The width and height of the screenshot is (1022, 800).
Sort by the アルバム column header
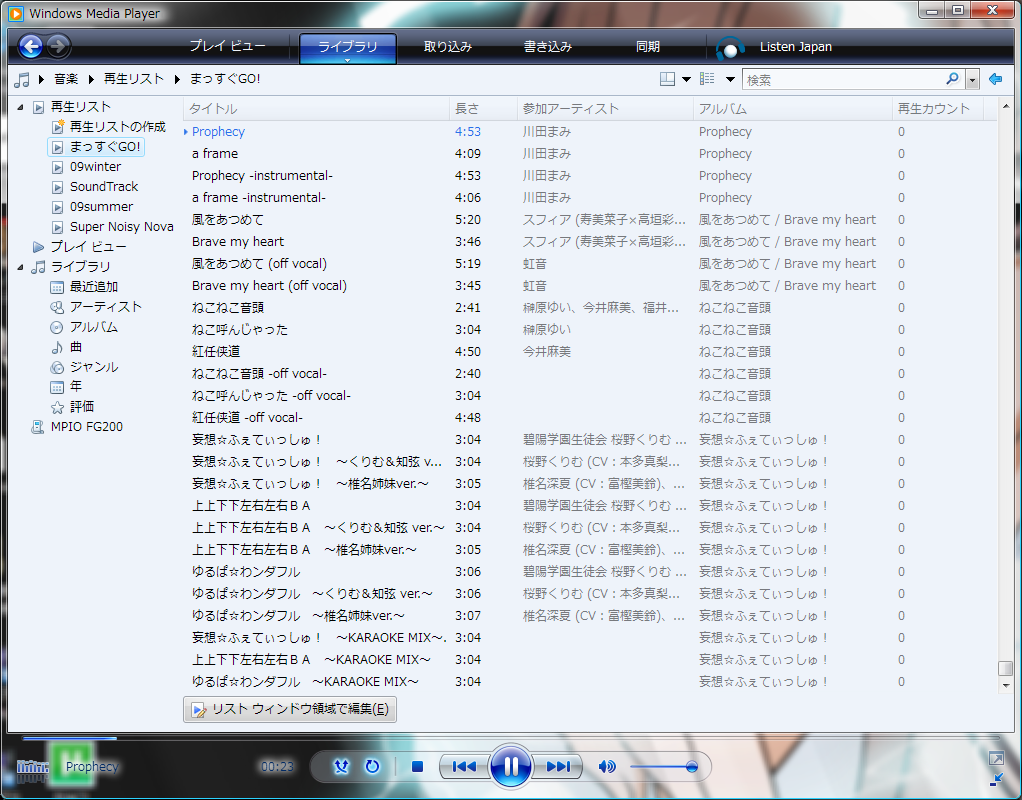(x=793, y=109)
